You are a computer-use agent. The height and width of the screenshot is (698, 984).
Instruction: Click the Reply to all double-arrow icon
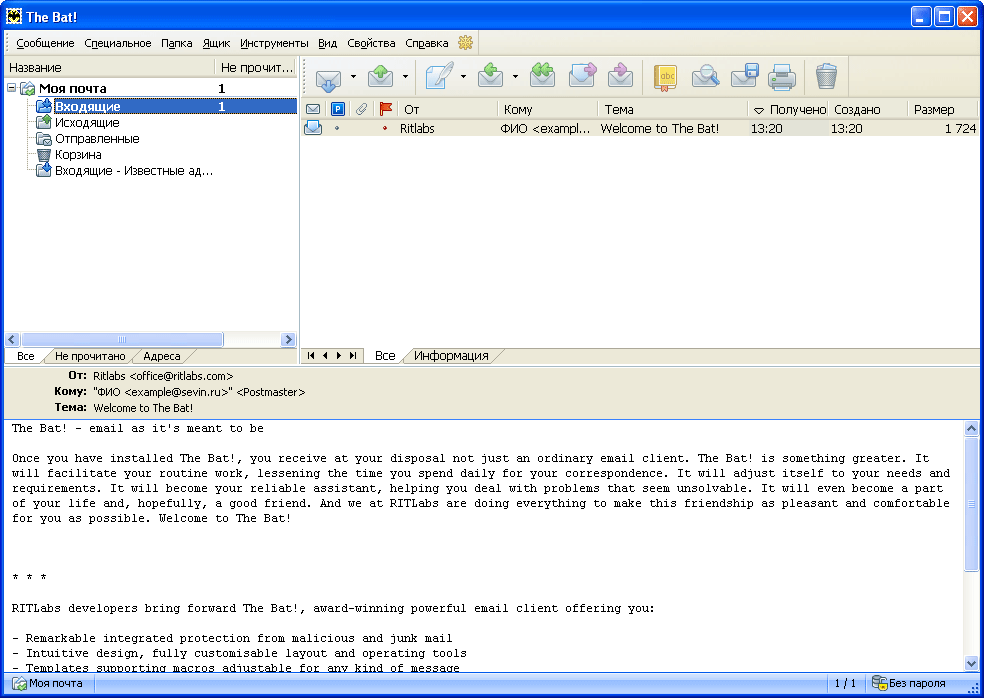(x=542, y=75)
